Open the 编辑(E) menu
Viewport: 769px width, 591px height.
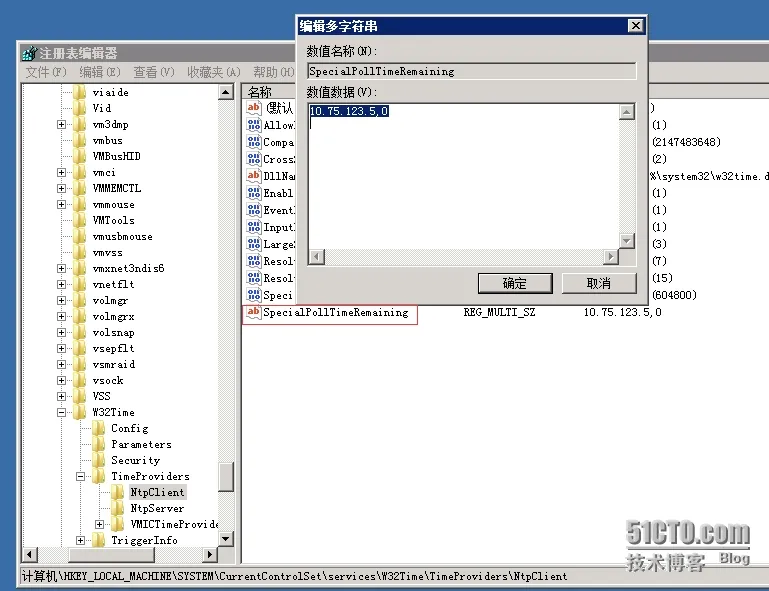[100, 72]
